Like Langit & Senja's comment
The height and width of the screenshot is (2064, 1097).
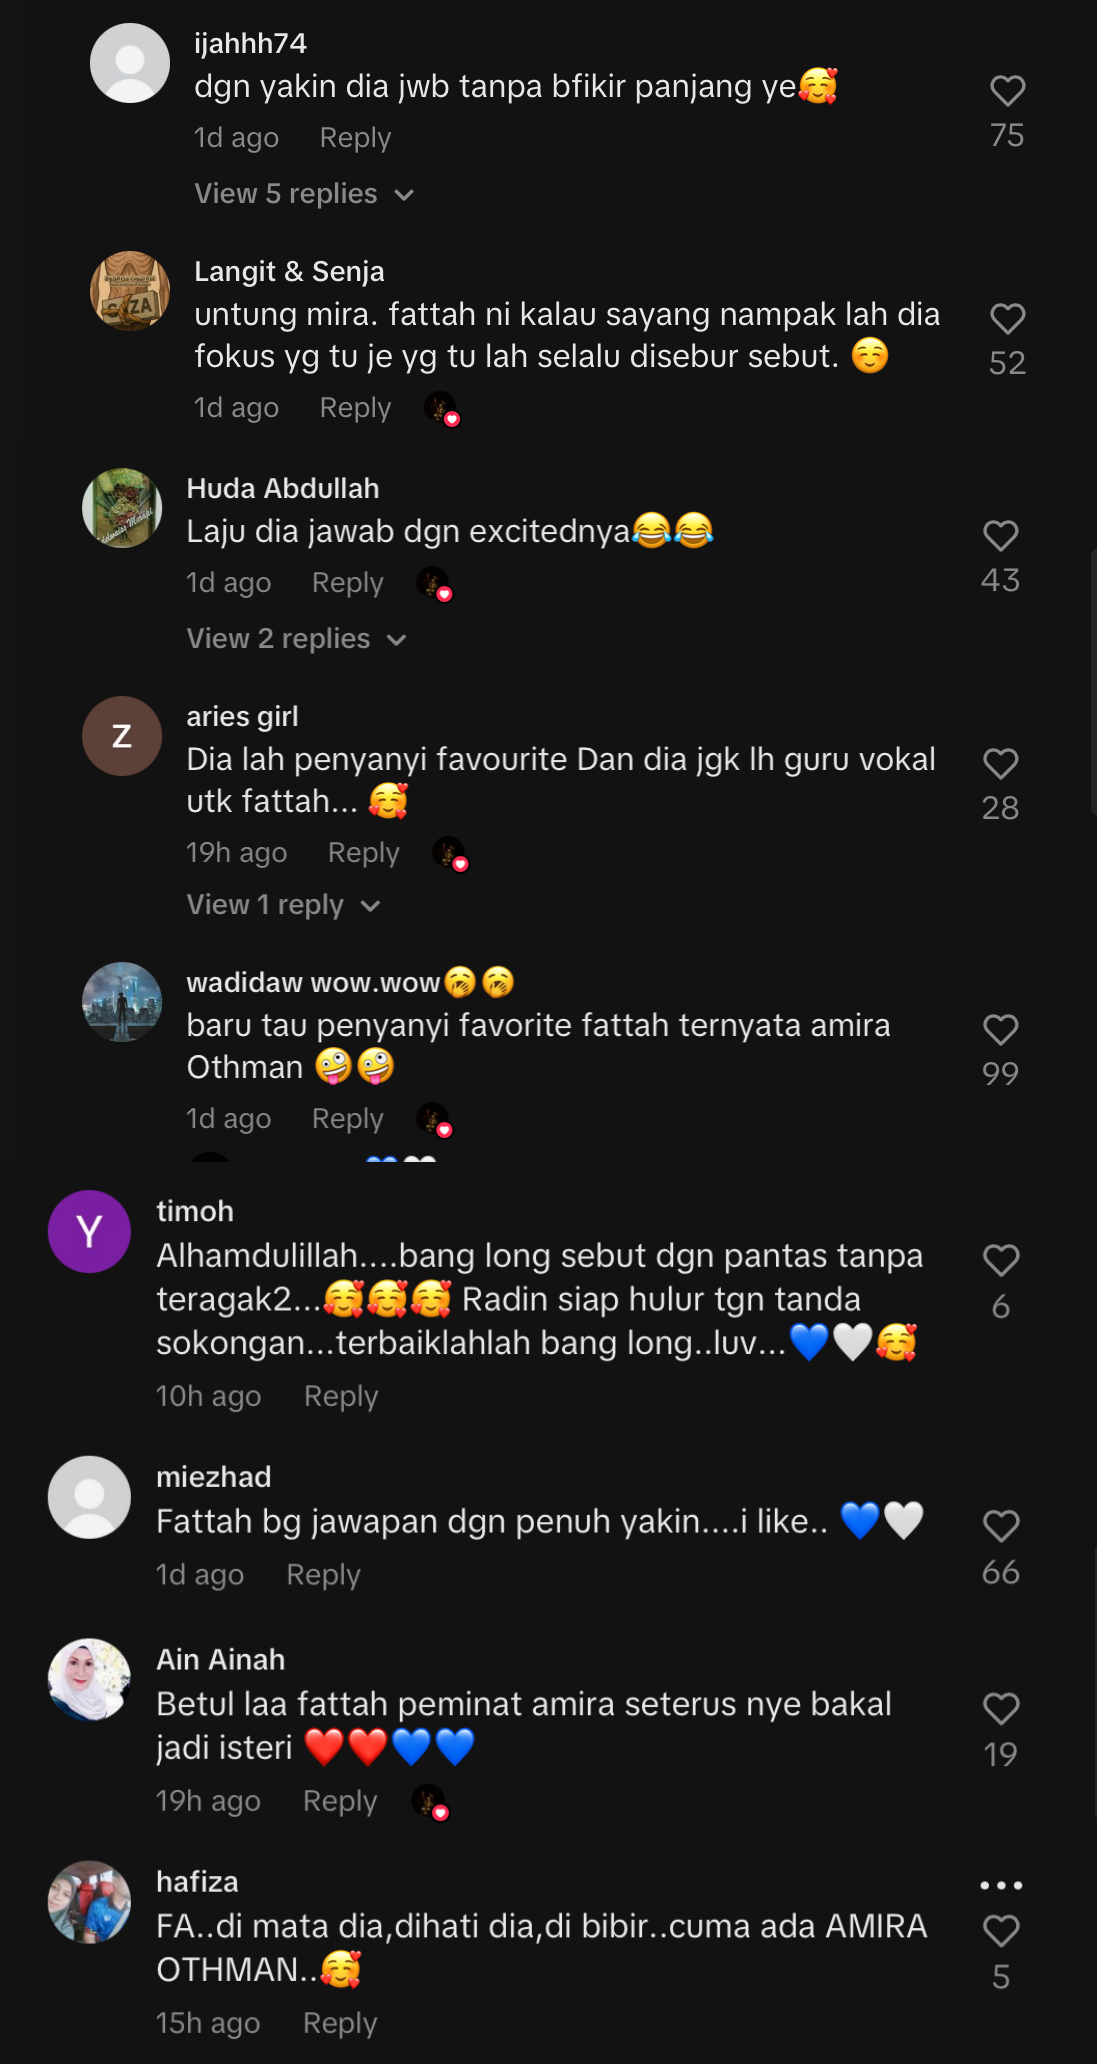(x=1007, y=319)
